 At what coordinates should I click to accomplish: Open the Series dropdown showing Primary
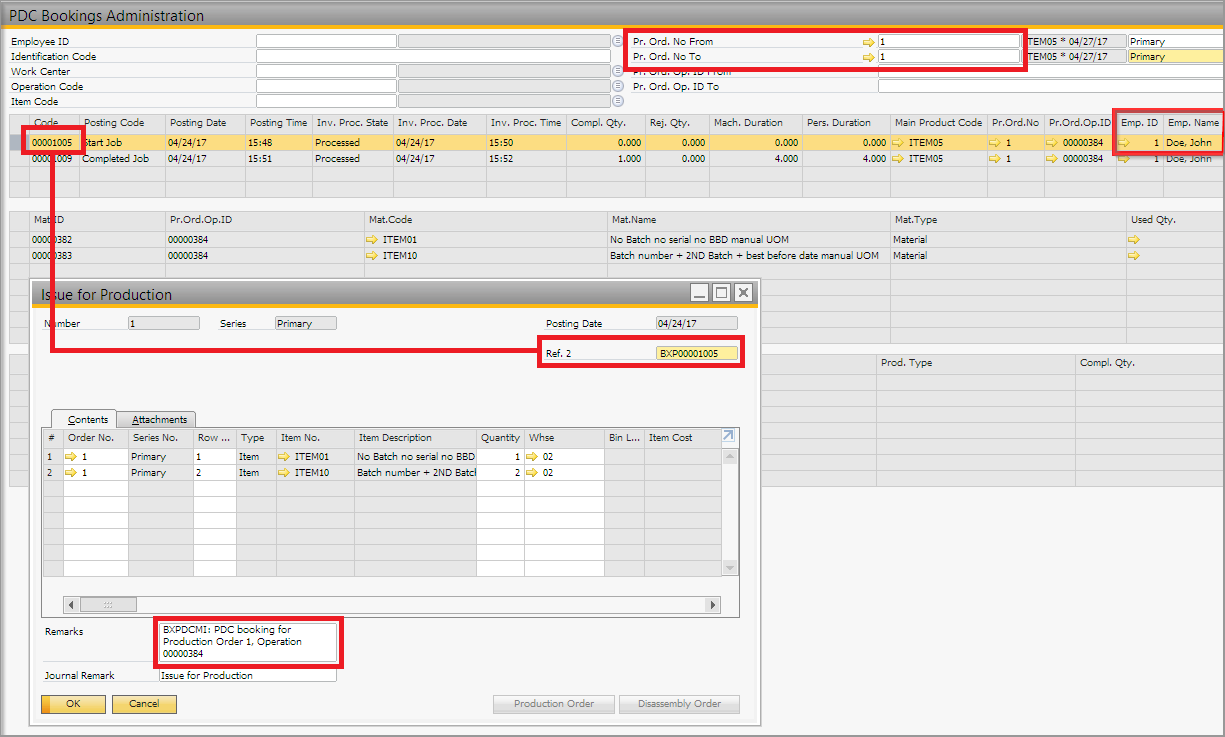point(304,323)
